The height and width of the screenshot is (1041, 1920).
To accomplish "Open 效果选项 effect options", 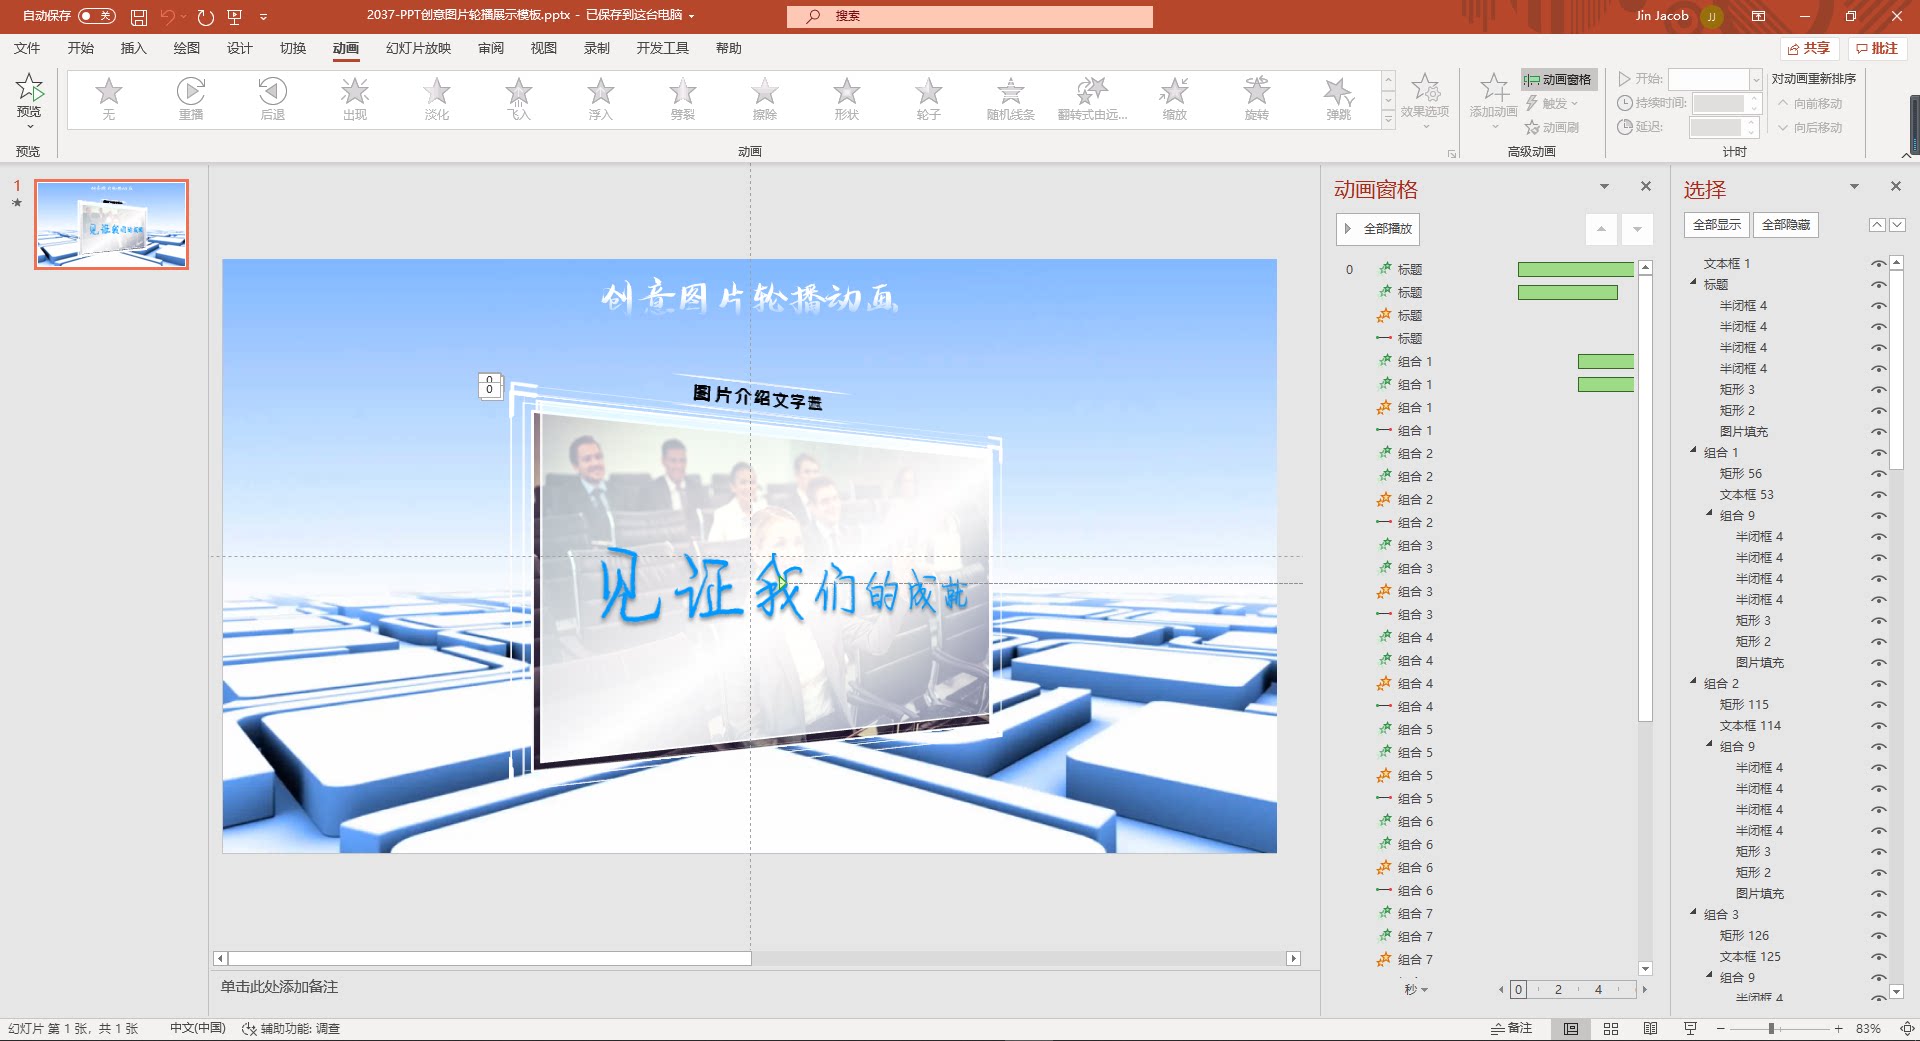I will point(1425,100).
